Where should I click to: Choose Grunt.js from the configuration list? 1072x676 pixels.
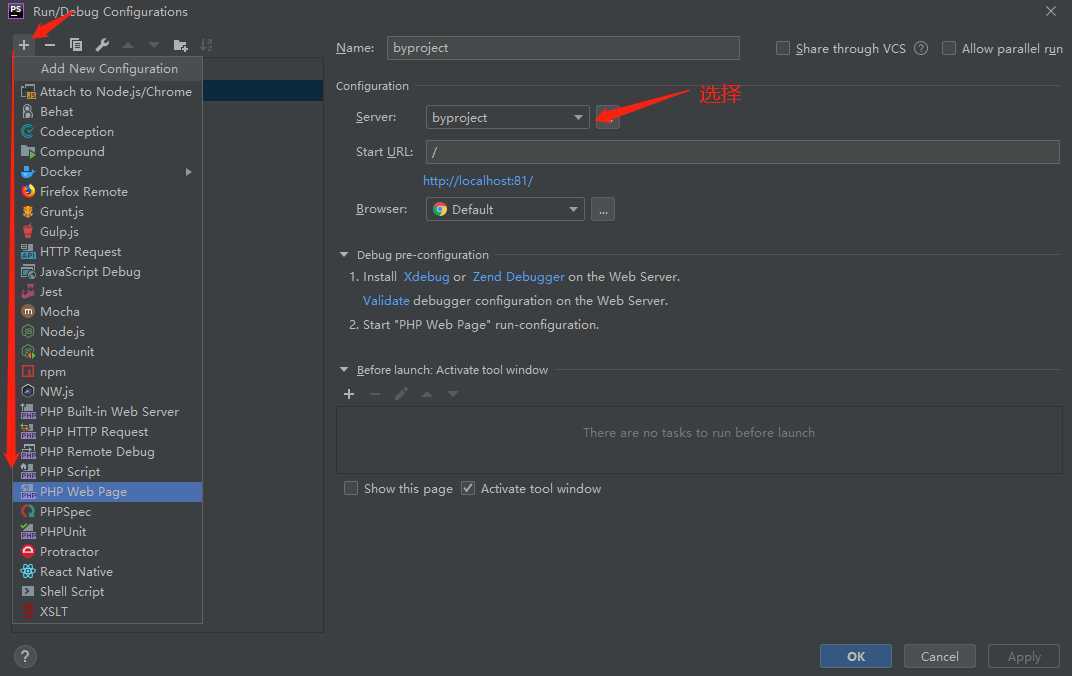107,212
